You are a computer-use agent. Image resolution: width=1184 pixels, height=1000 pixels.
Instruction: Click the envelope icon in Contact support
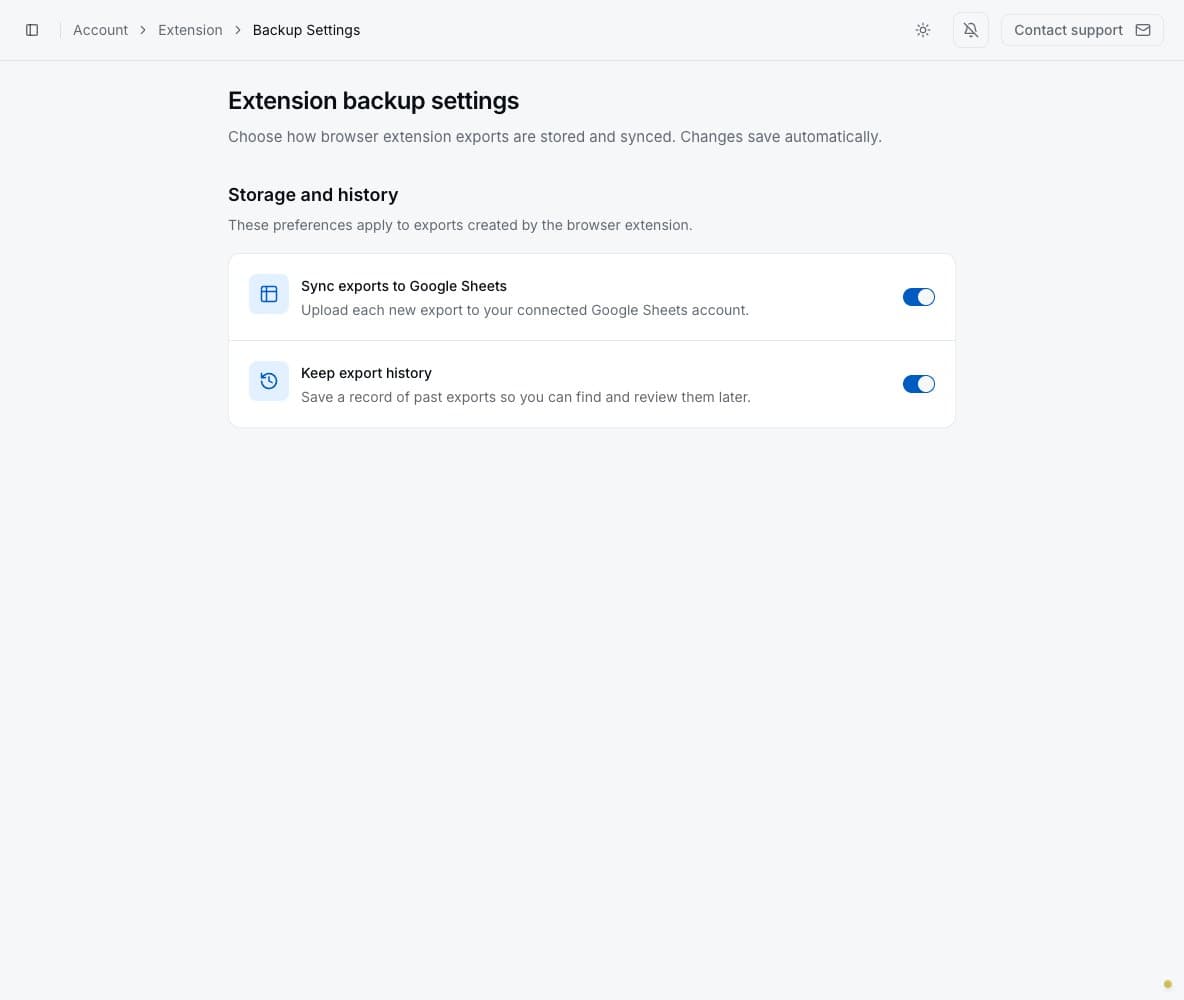pyautogui.click(x=1142, y=30)
